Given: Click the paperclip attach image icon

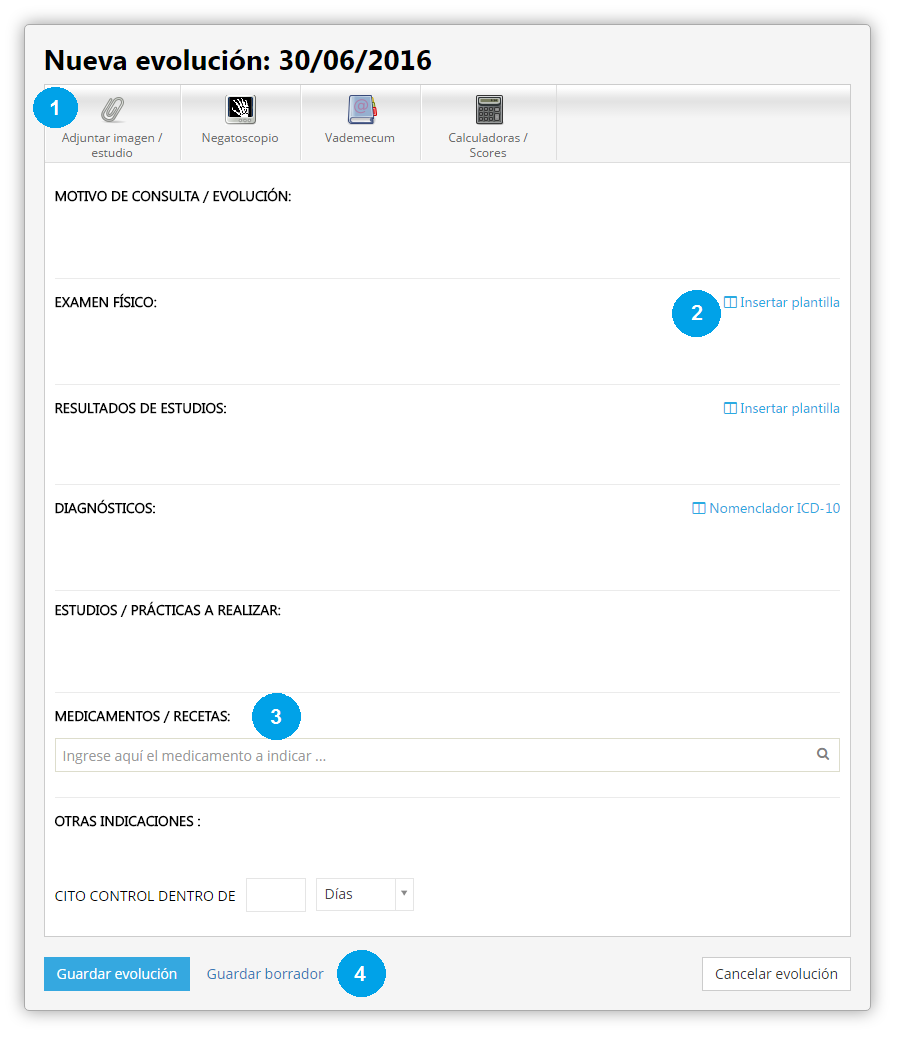Looking at the screenshot, I should [x=113, y=109].
